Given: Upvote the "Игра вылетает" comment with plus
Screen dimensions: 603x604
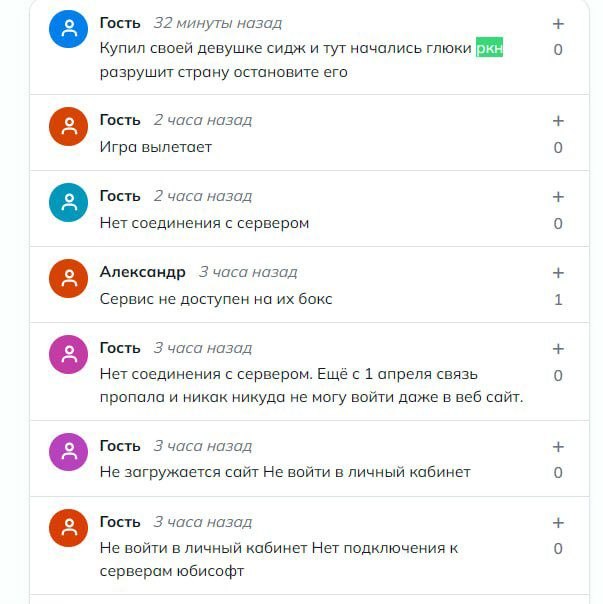Looking at the screenshot, I should click(558, 121).
